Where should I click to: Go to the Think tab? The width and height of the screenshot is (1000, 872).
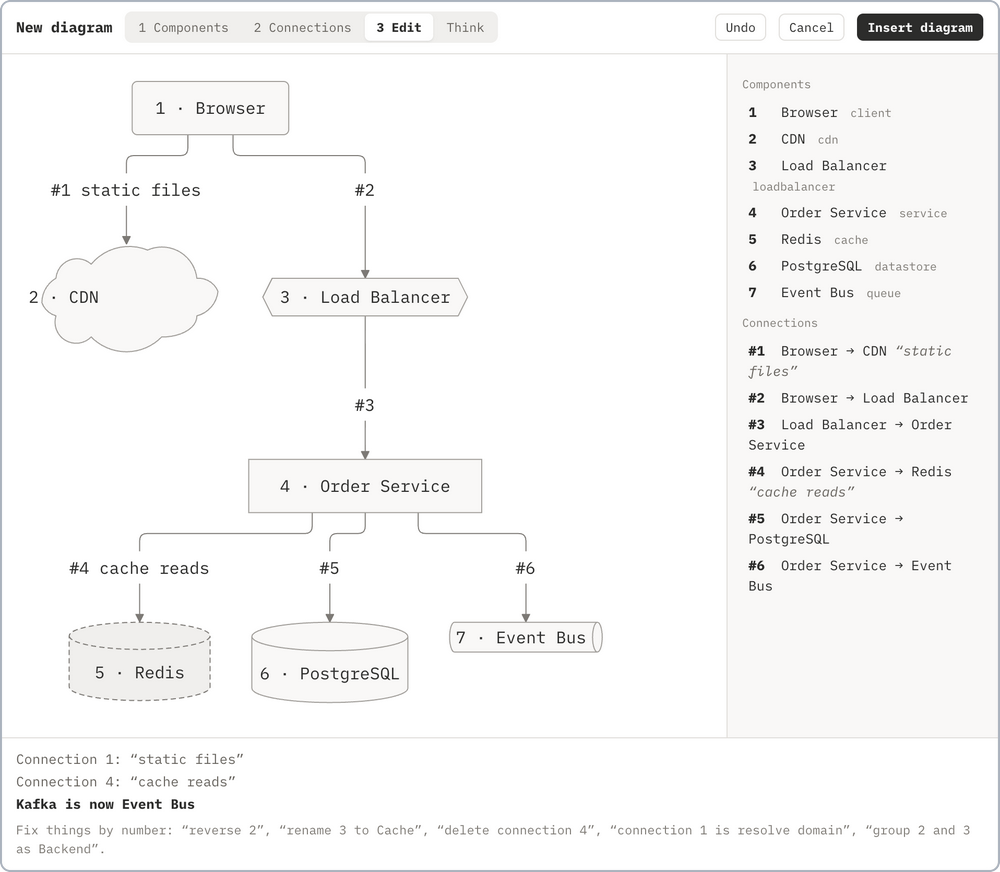pyautogui.click(x=465, y=27)
